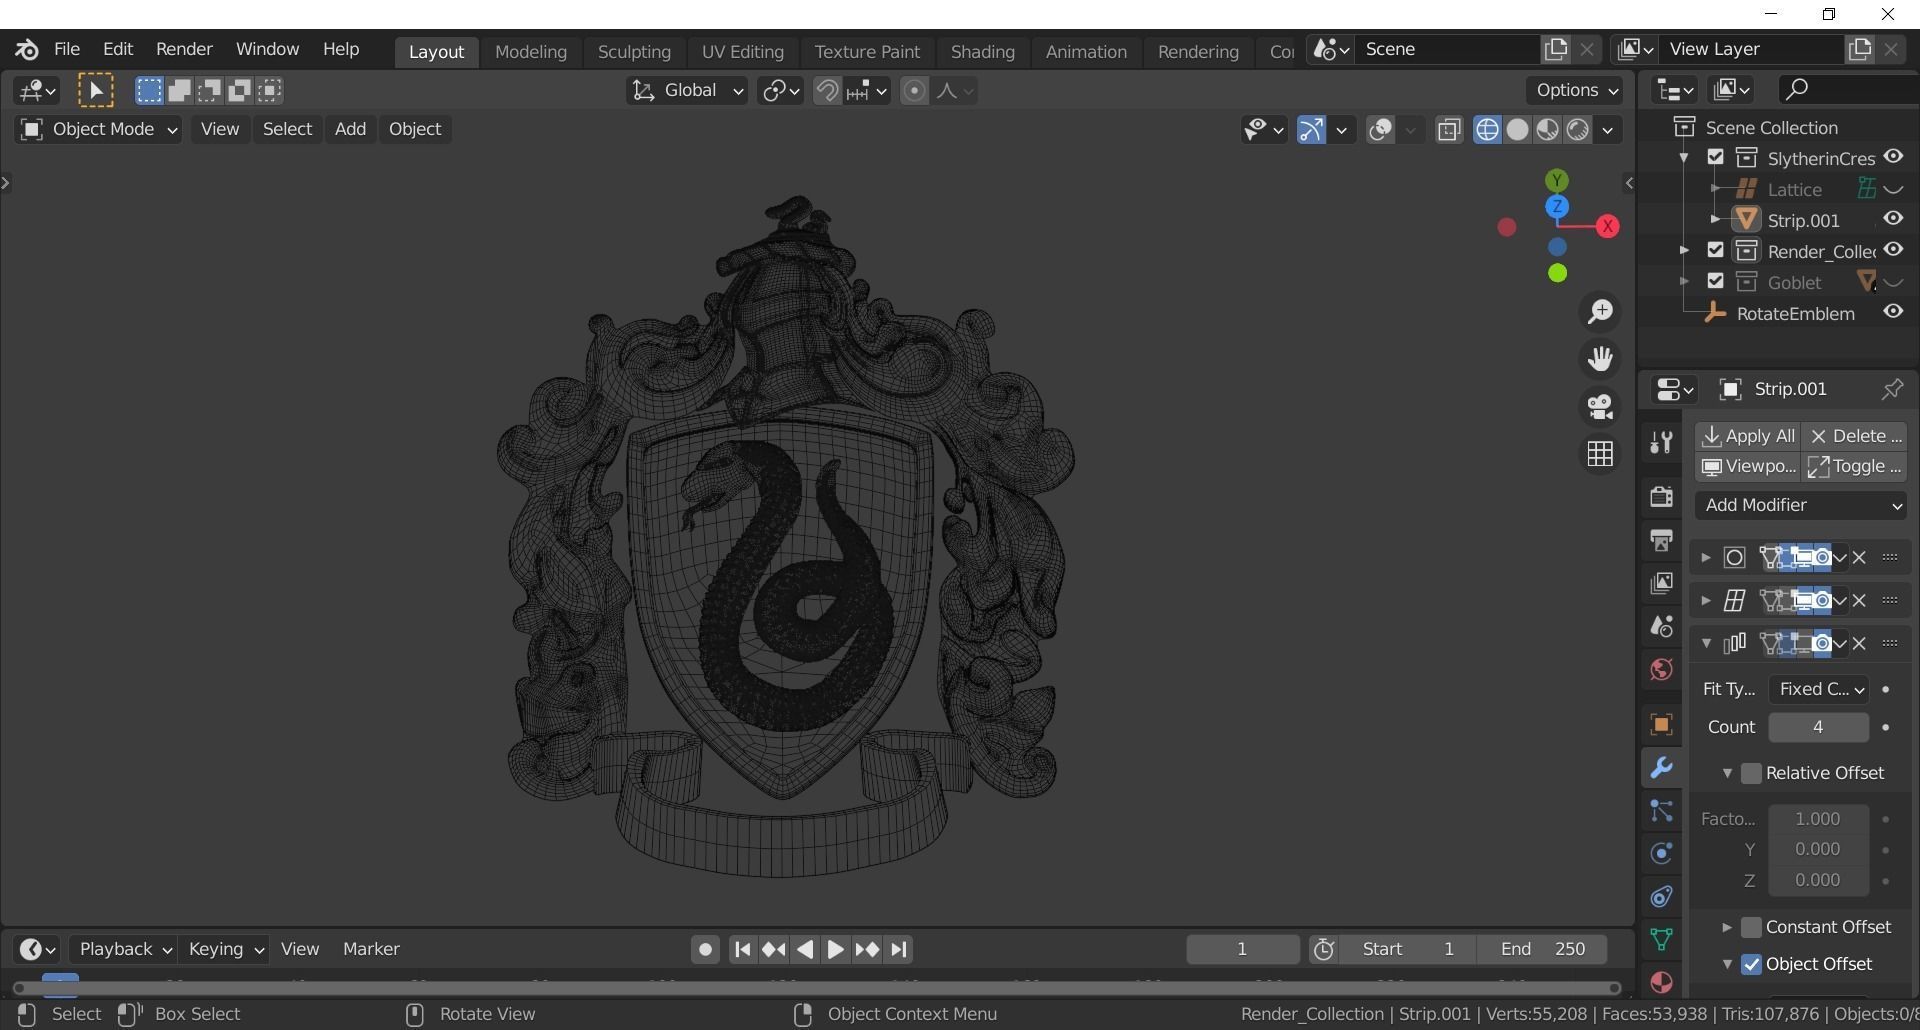Open Playback popover in timeline

coord(124,949)
